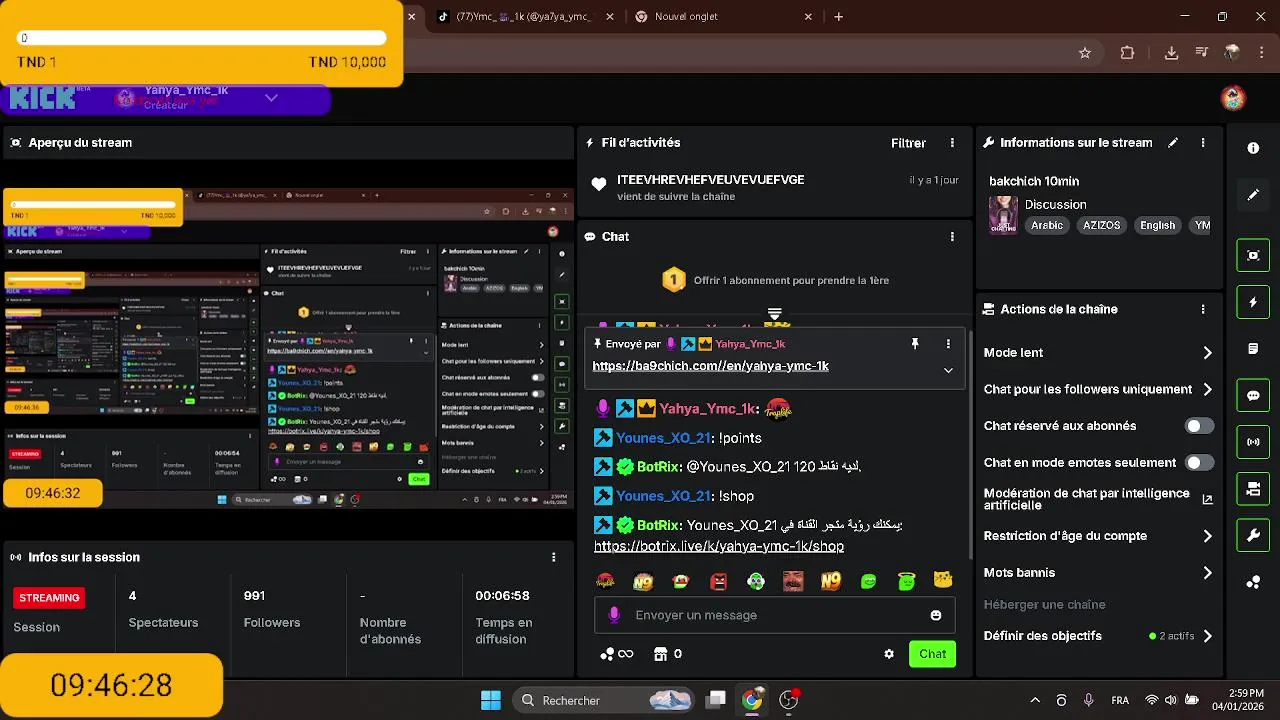Toggle the broadcast signal icon in sidebar
1280x720 pixels.
coord(1253,442)
